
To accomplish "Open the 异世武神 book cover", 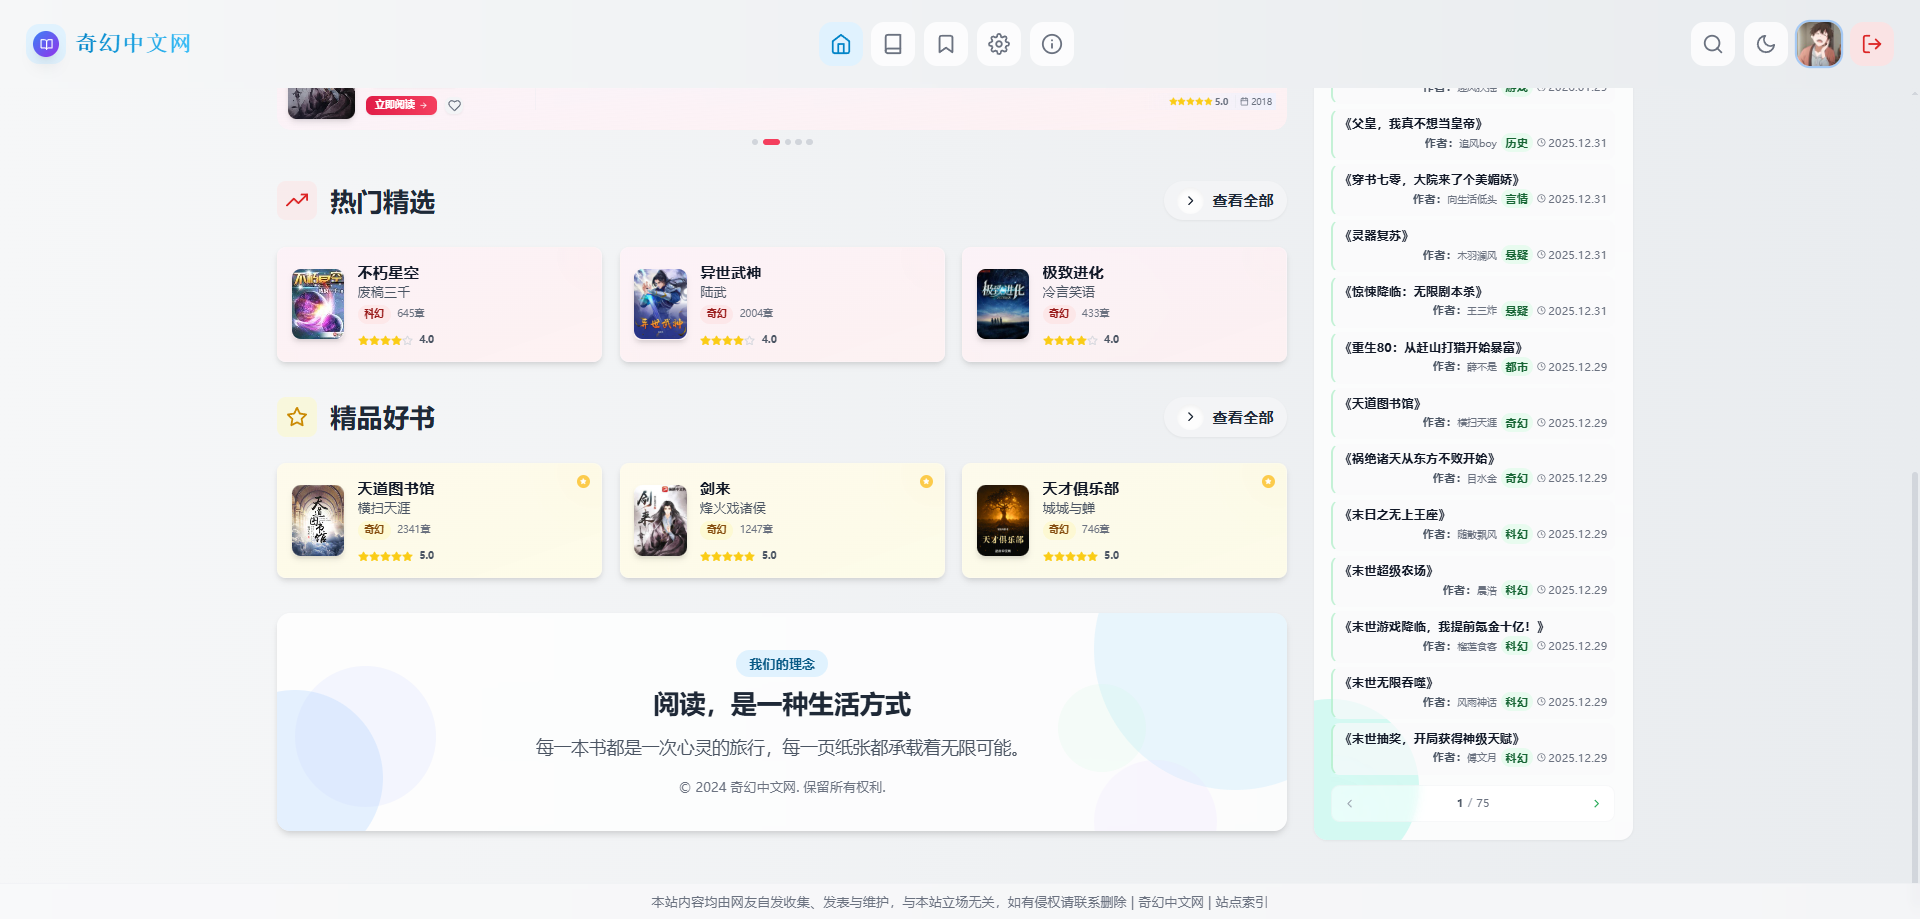I will click(660, 304).
